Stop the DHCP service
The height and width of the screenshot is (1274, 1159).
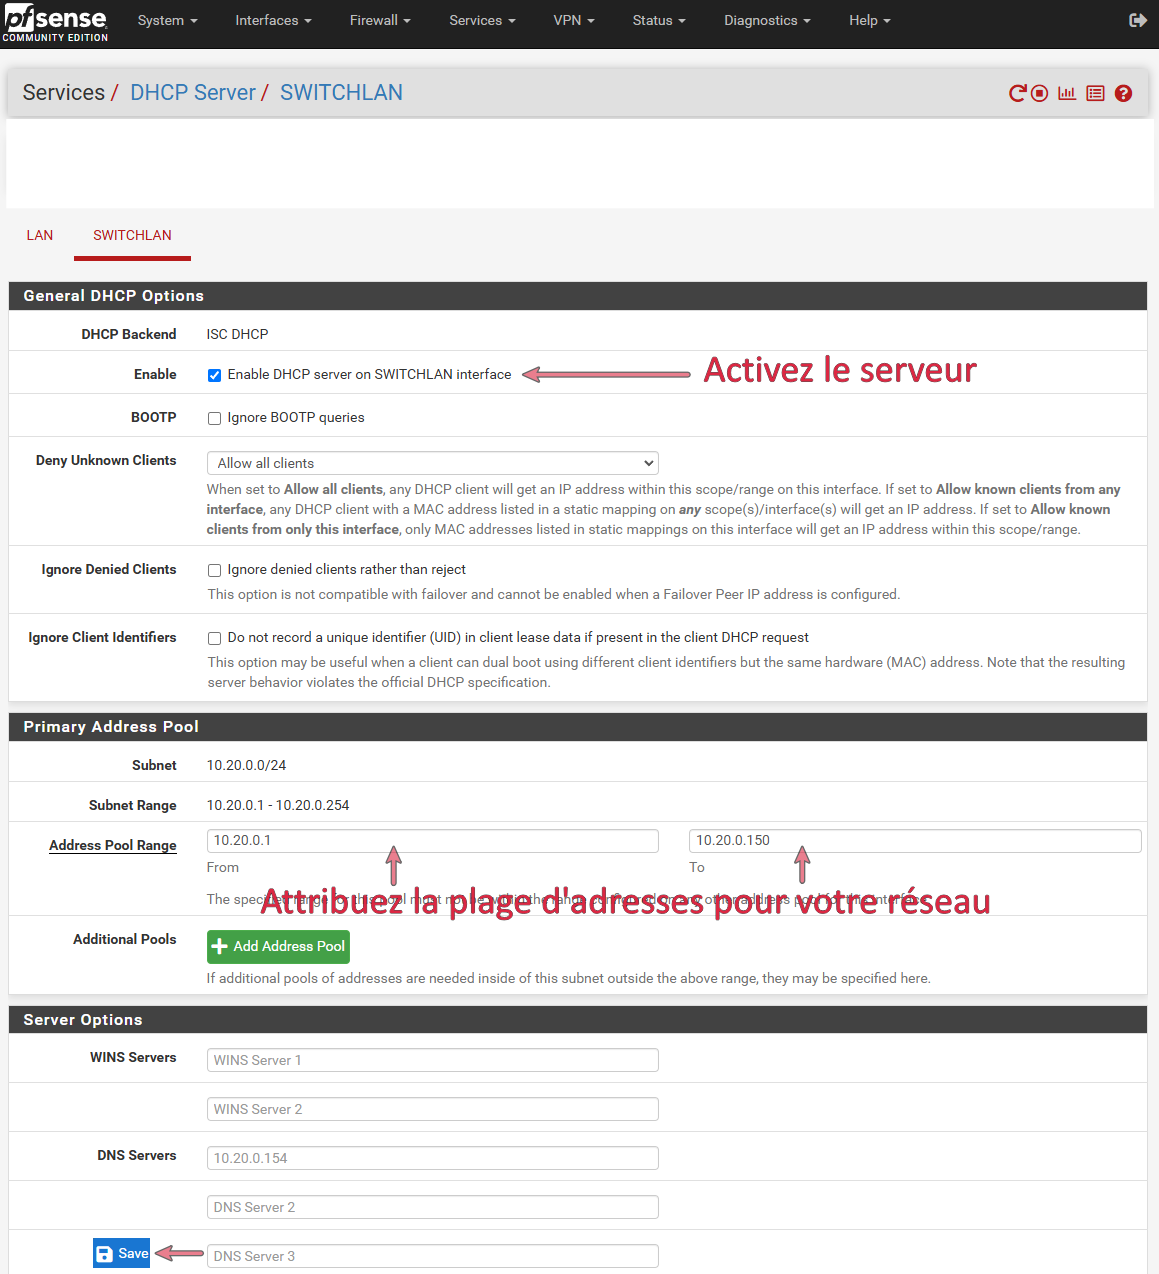point(1040,93)
